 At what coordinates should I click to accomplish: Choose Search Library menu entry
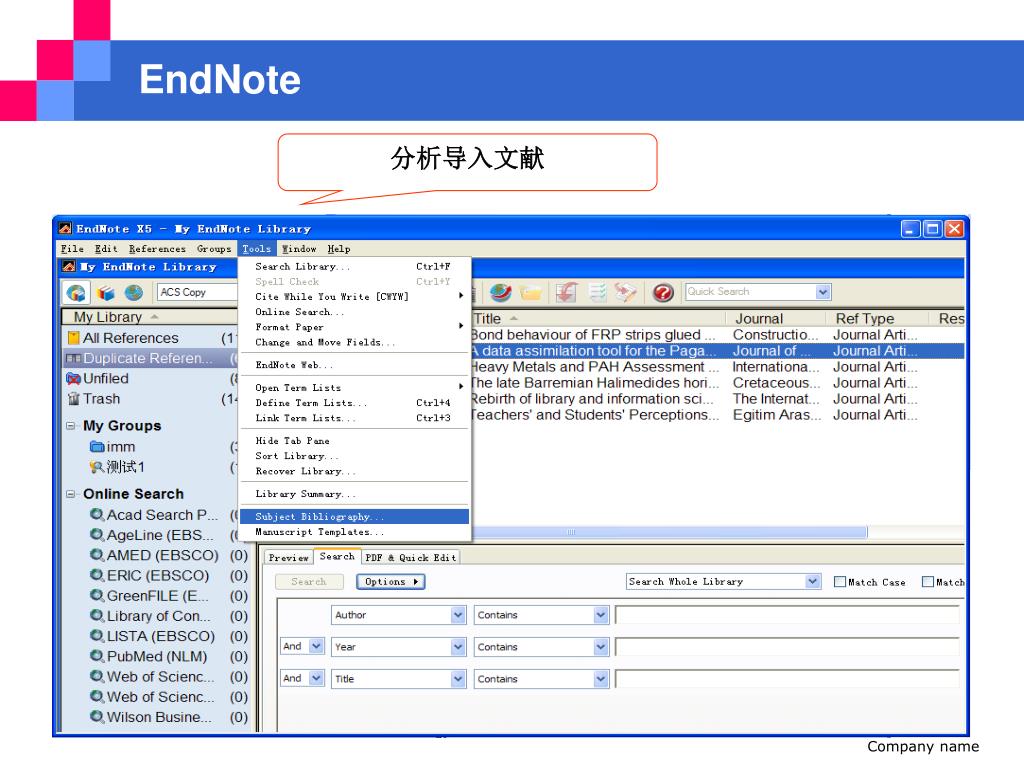coord(354,266)
